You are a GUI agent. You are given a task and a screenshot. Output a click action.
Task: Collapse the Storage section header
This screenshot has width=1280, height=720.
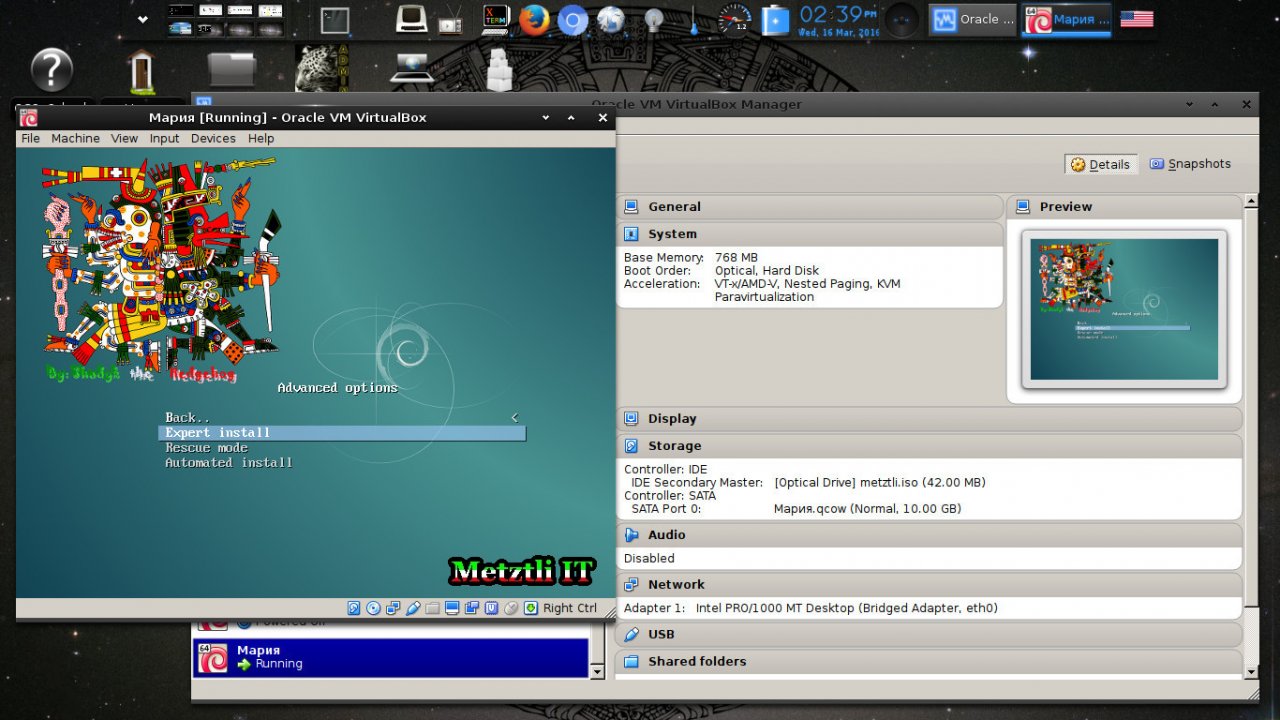tap(929, 446)
